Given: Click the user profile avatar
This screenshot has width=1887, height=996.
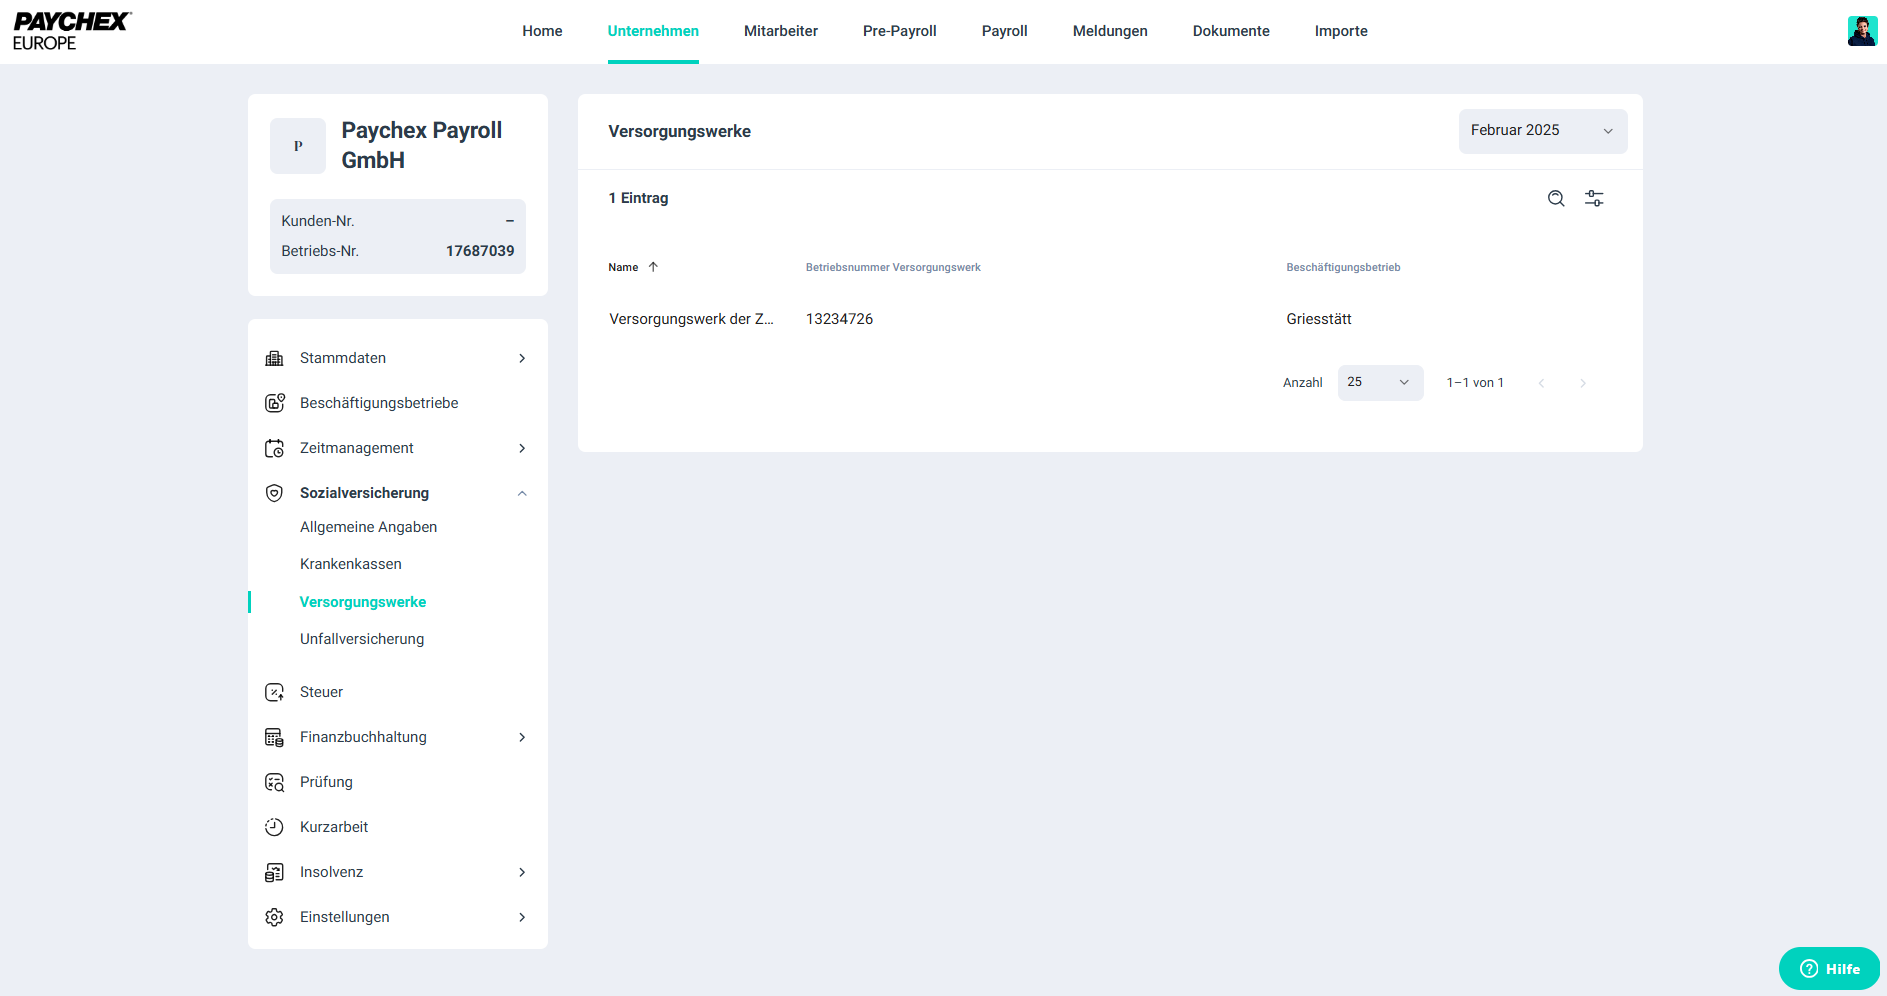Looking at the screenshot, I should tap(1861, 31).
